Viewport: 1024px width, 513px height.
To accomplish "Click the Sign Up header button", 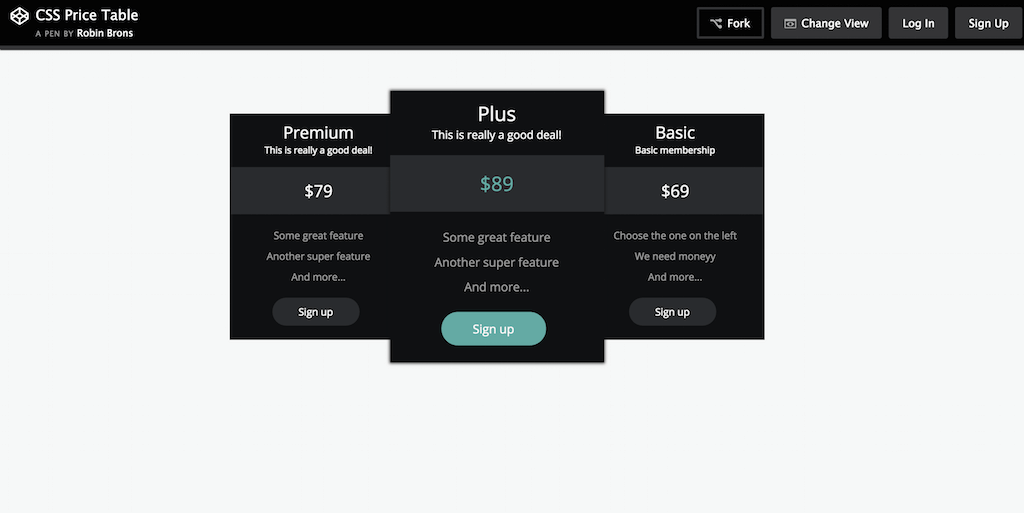I will [988, 23].
